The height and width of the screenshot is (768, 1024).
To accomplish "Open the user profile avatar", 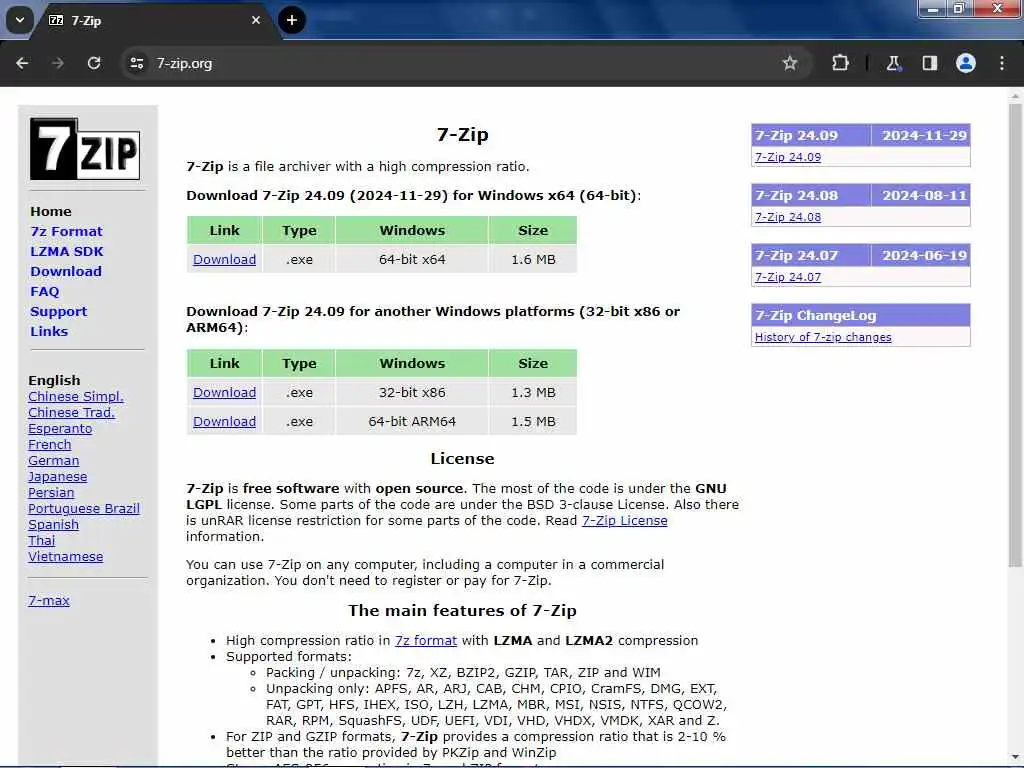I will click(x=966, y=63).
